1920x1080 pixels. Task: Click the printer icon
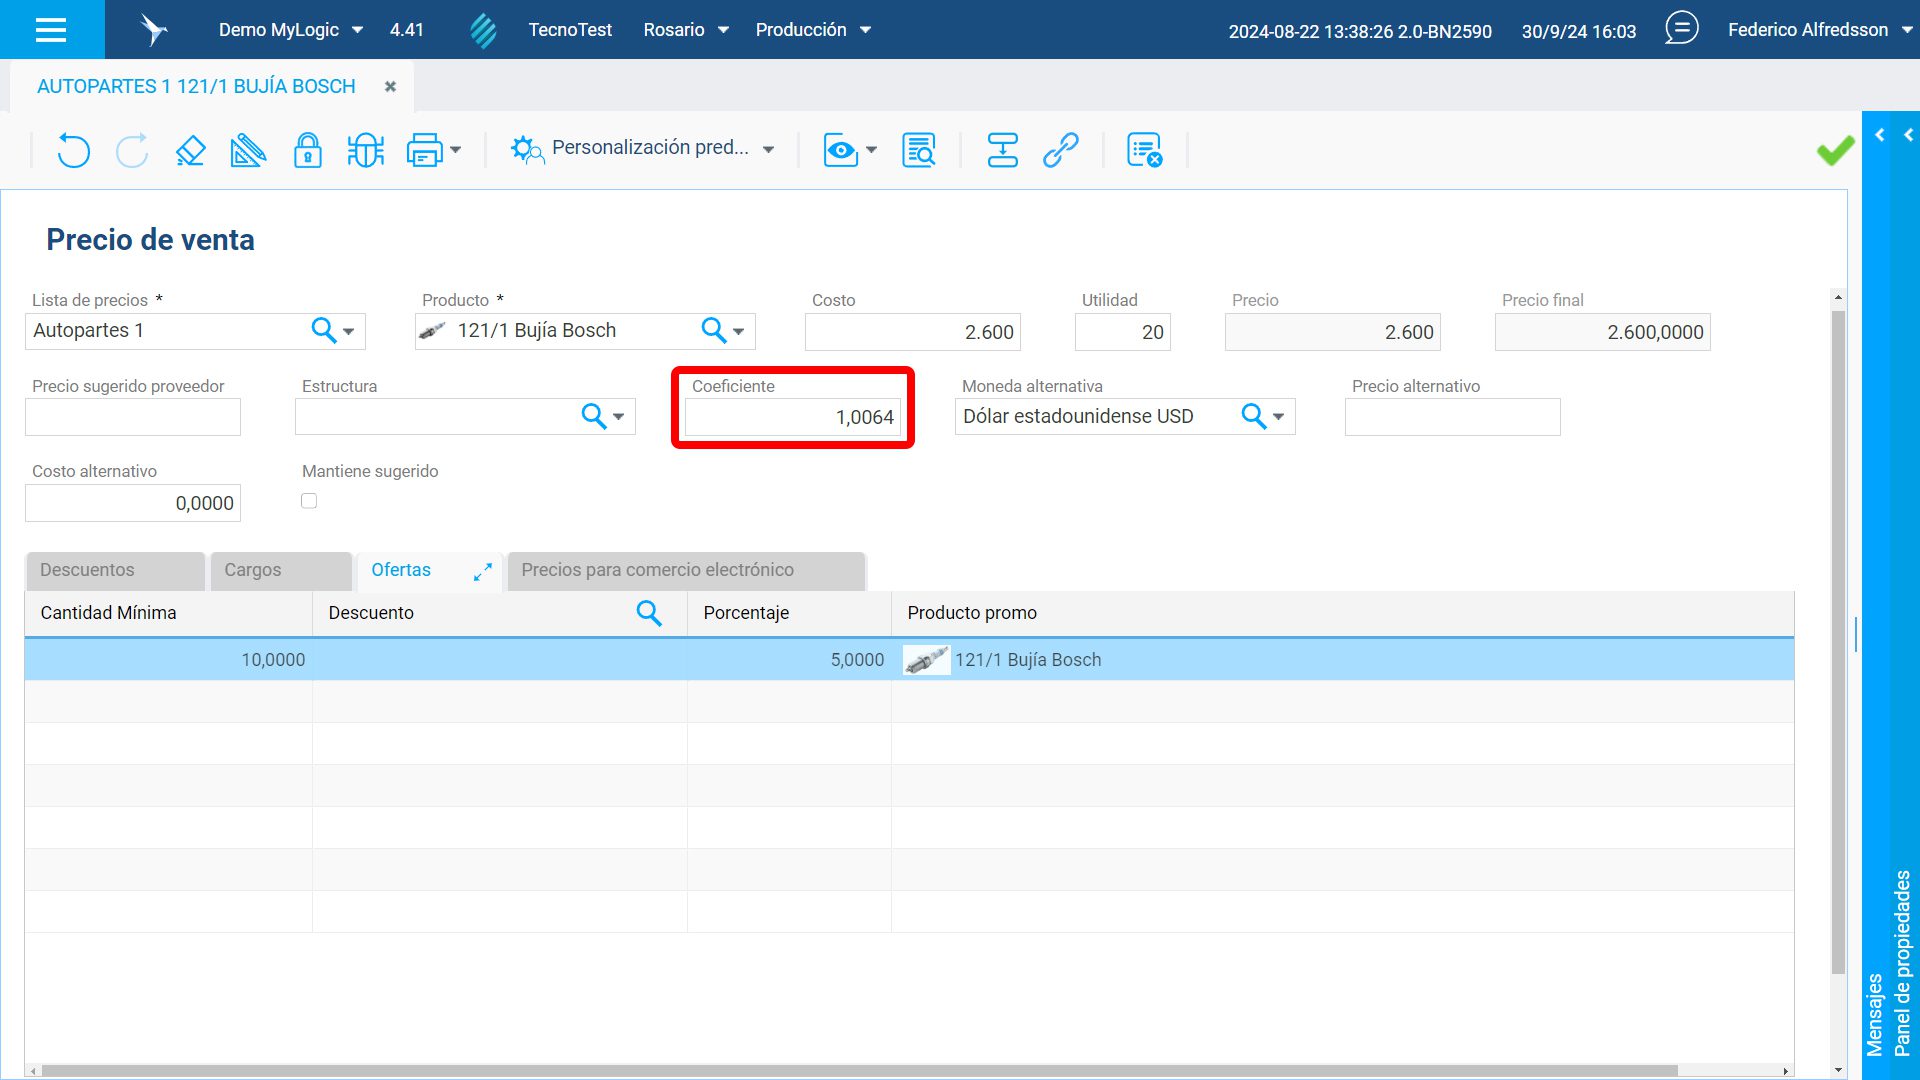point(424,151)
